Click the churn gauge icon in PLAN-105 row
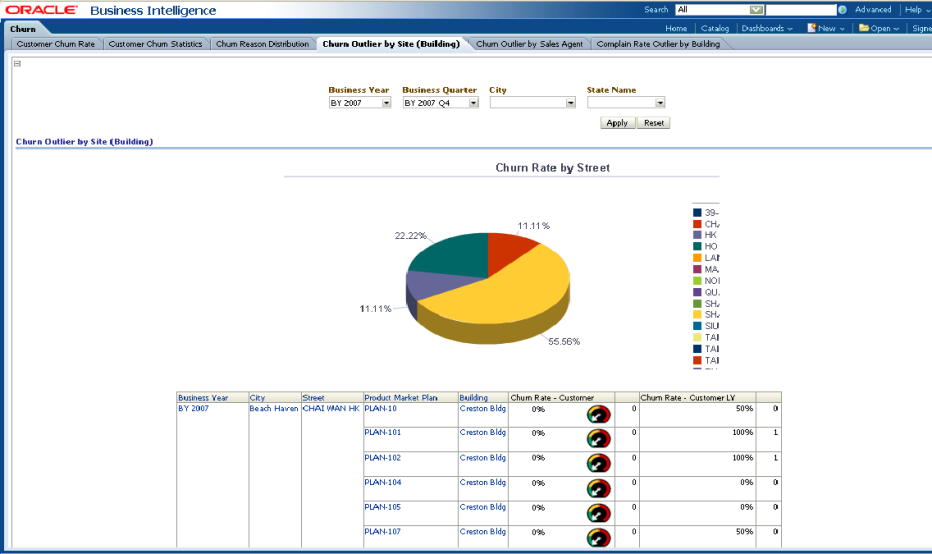 (x=599, y=513)
